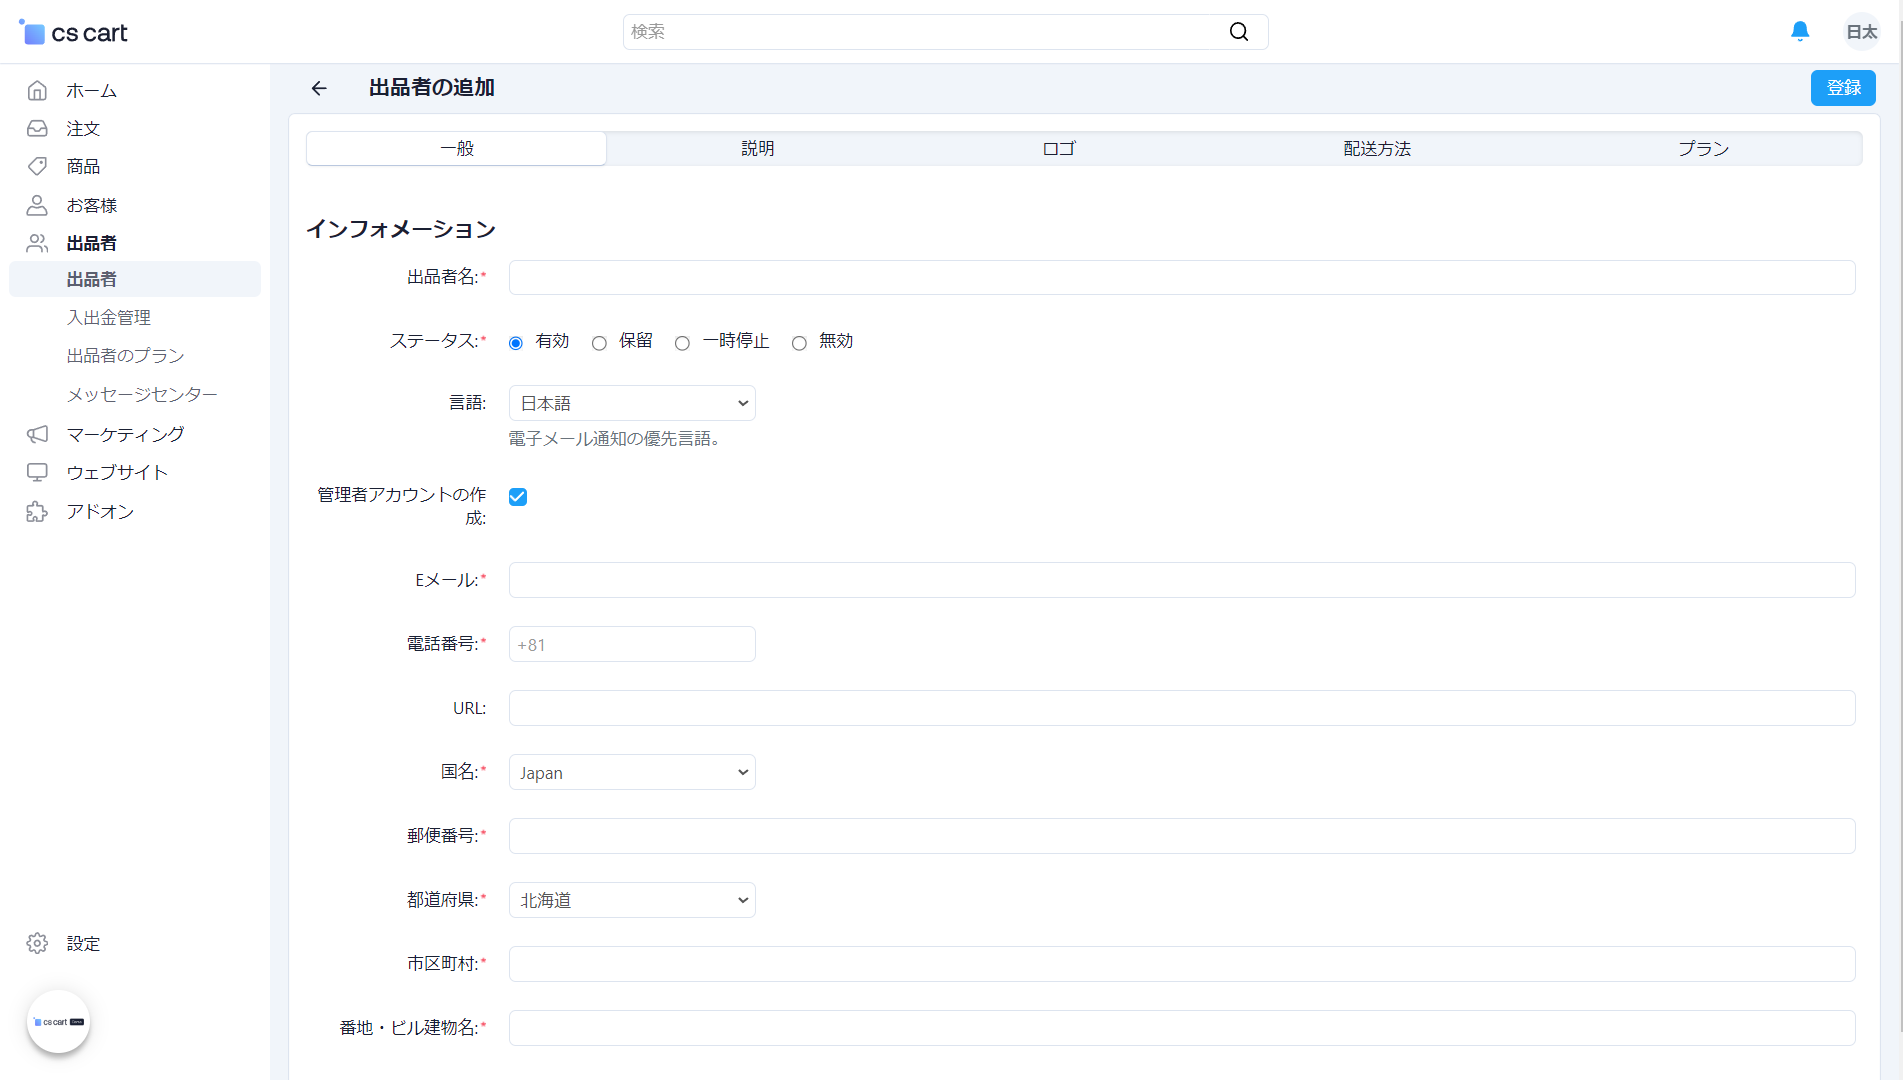This screenshot has width=1903, height=1080.
Task: Open the notifications bell
Action: 1800,32
